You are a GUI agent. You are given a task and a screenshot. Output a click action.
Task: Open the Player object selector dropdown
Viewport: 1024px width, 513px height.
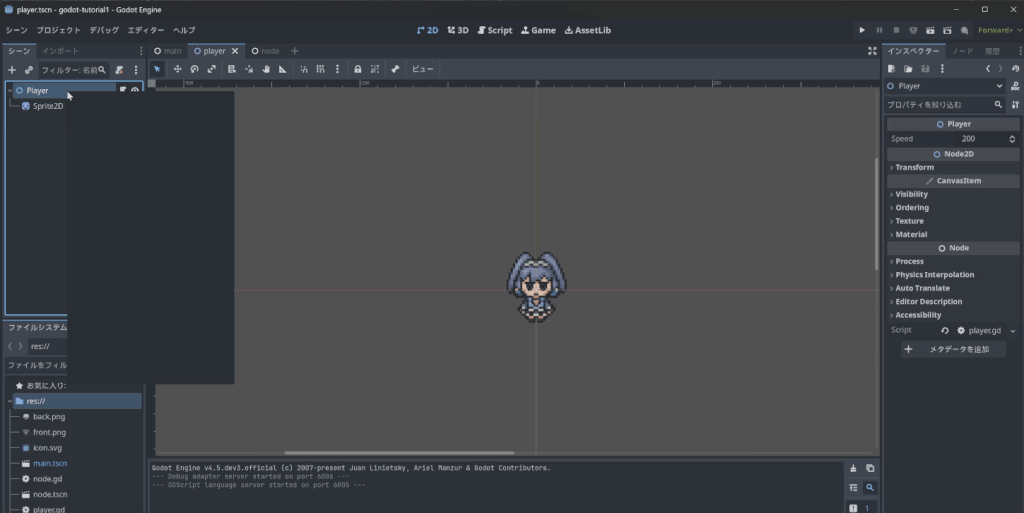coord(946,86)
